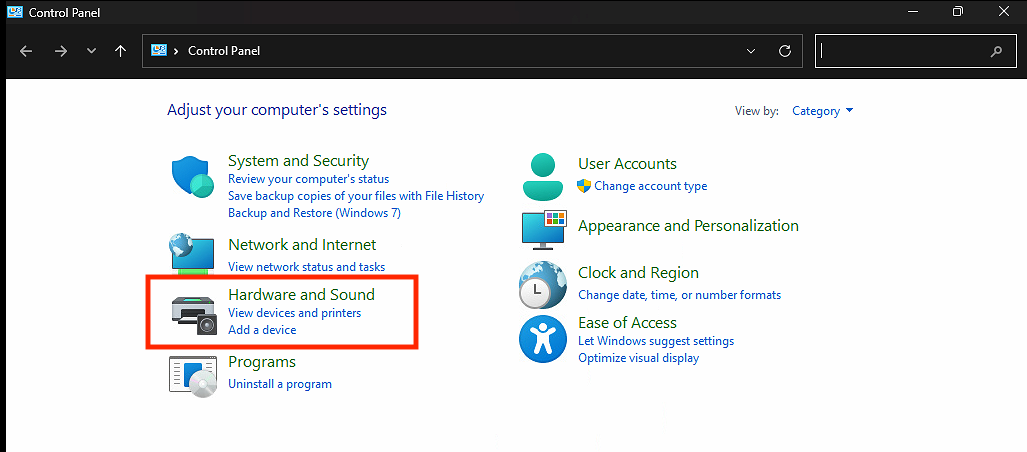Refresh the Control Panel view

785,51
